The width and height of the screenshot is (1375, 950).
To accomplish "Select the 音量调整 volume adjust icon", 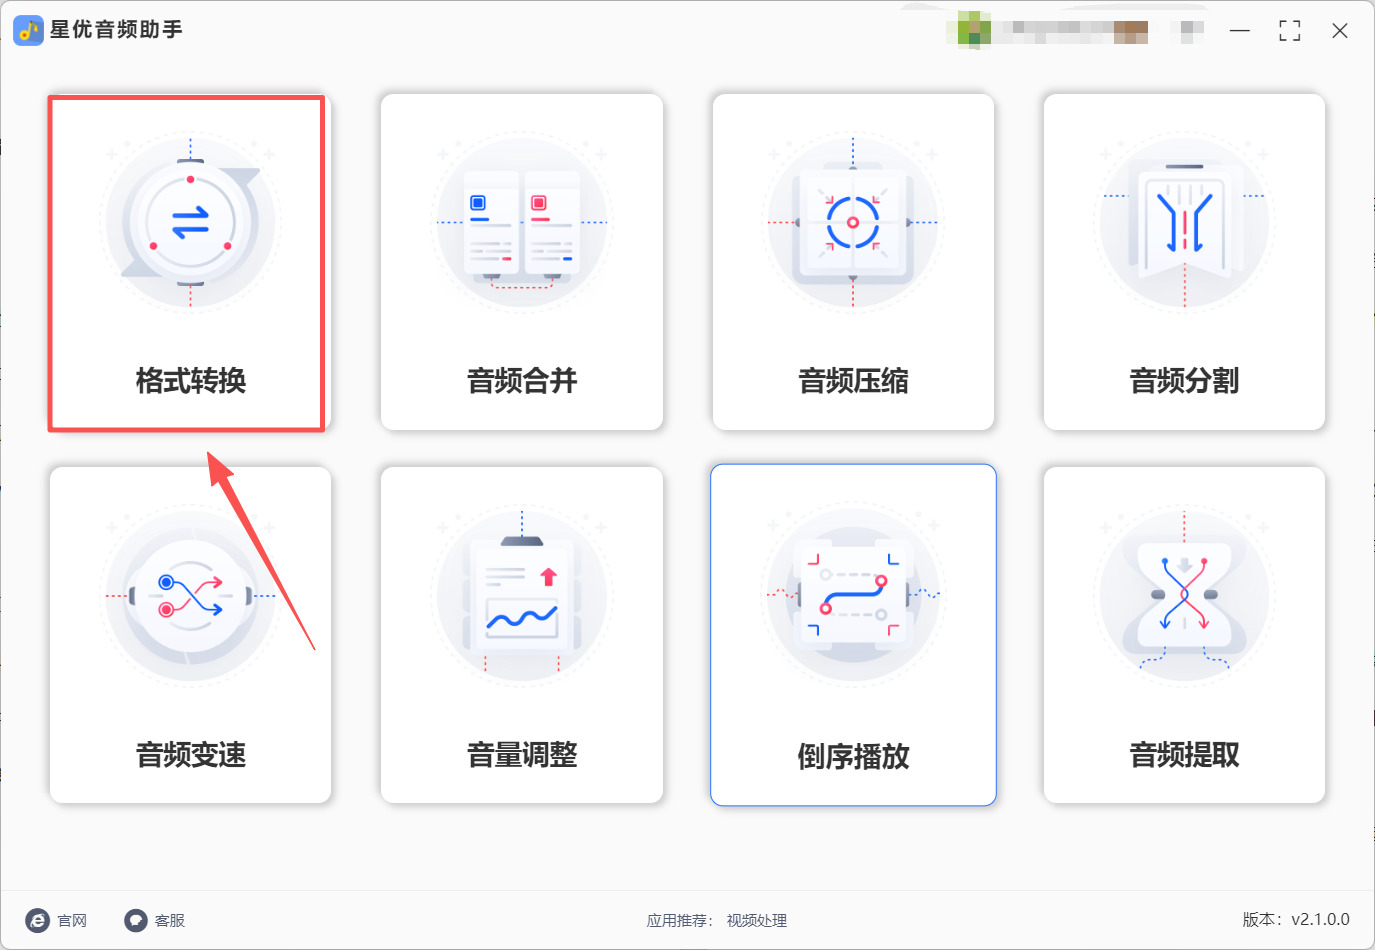I will point(522,595).
